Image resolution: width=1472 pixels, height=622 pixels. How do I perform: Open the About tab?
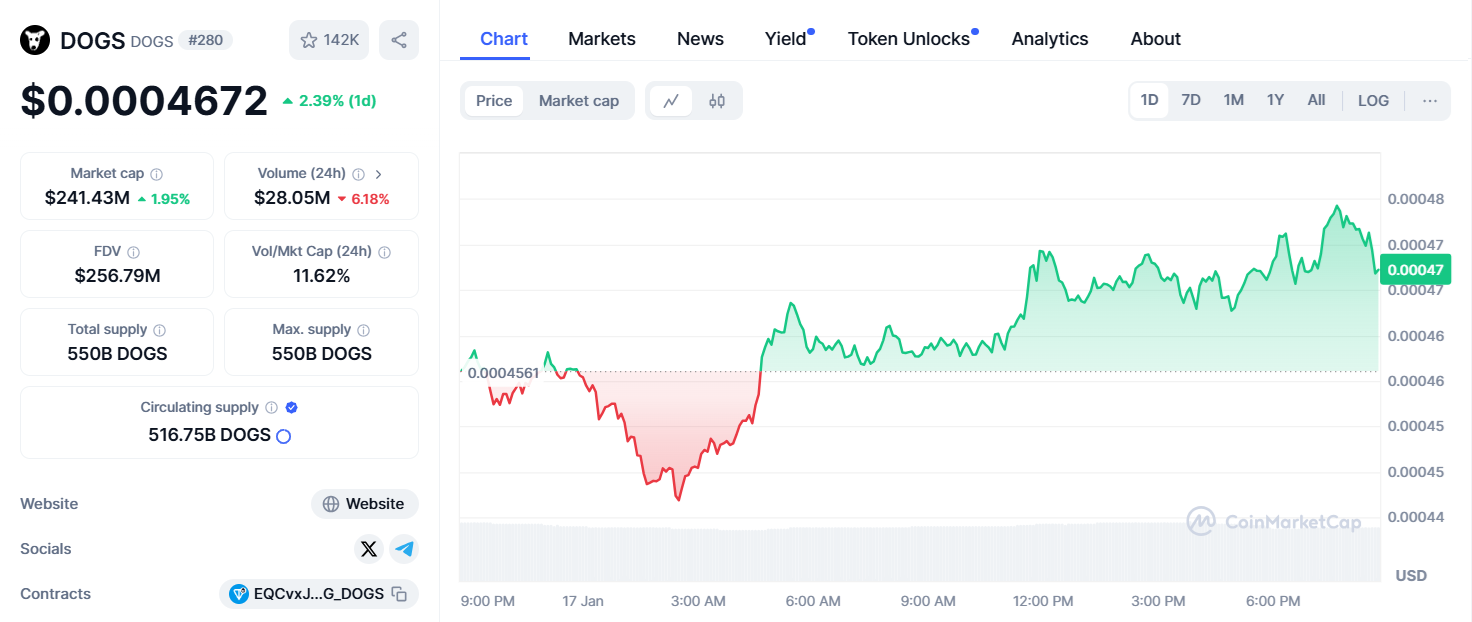tap(1156, 39)
